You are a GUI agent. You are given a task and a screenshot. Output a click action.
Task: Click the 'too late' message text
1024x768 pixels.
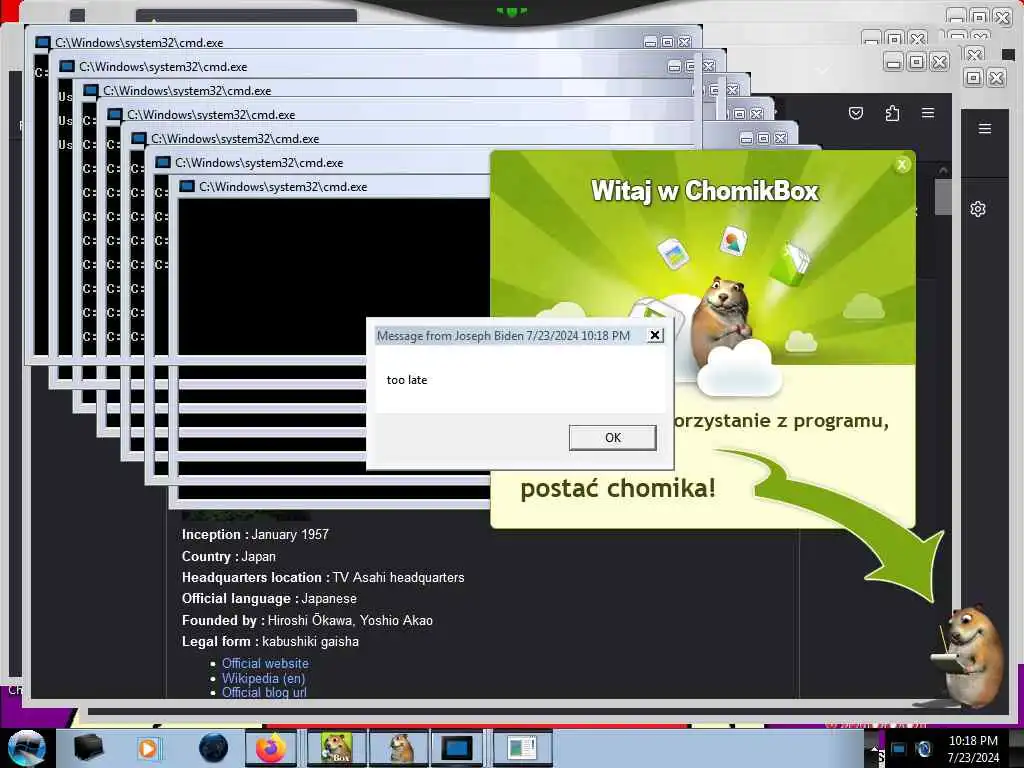coord(407,380)
